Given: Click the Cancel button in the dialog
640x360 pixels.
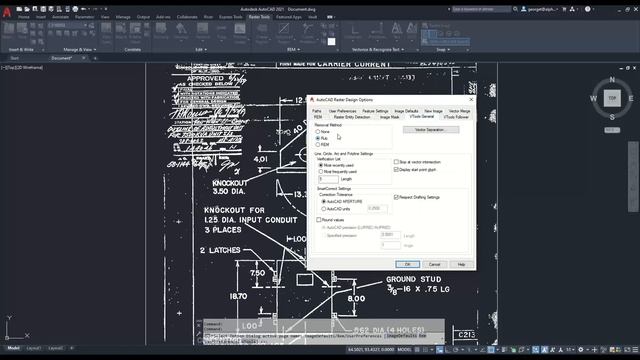Looking at the screenshot, I should coord(434,264).
